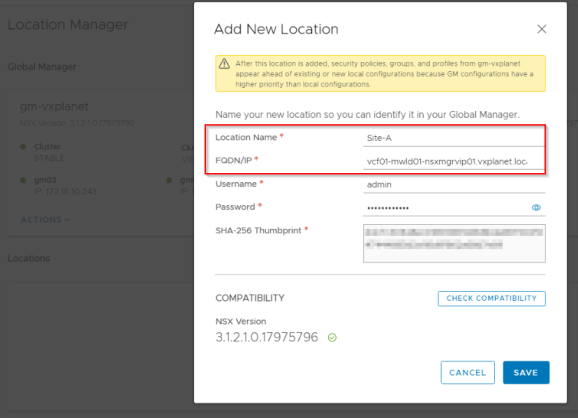This screenshot has width=578, height=418.
Task: Click the green gm03 node status dot
Action: [x=23, y=180]
